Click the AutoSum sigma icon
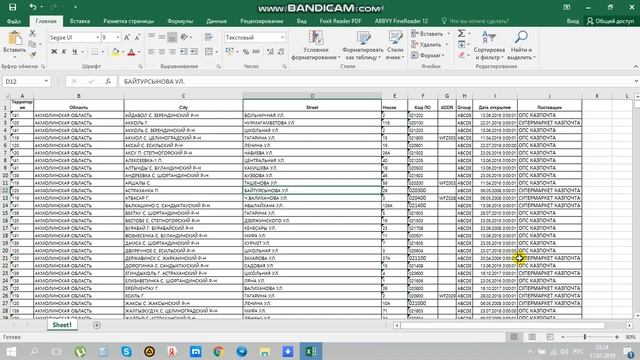 coord(461,33)
